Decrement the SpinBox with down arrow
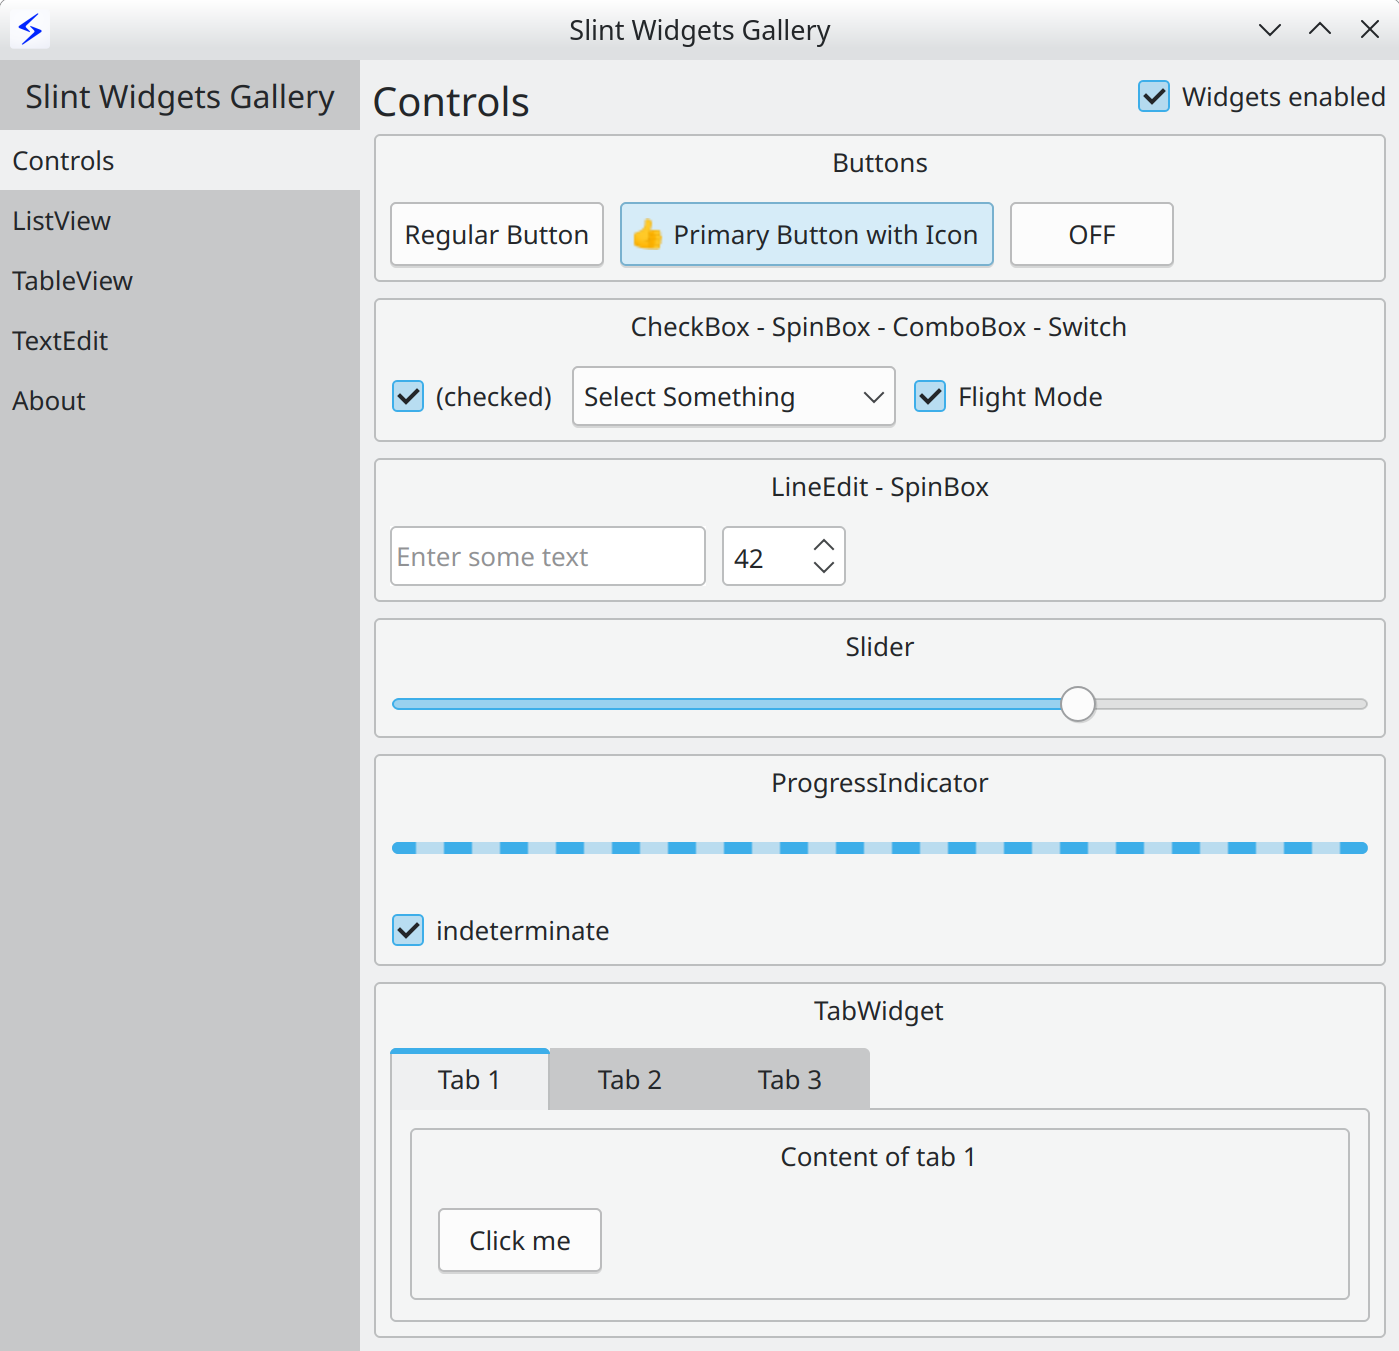 pos(824,567)
